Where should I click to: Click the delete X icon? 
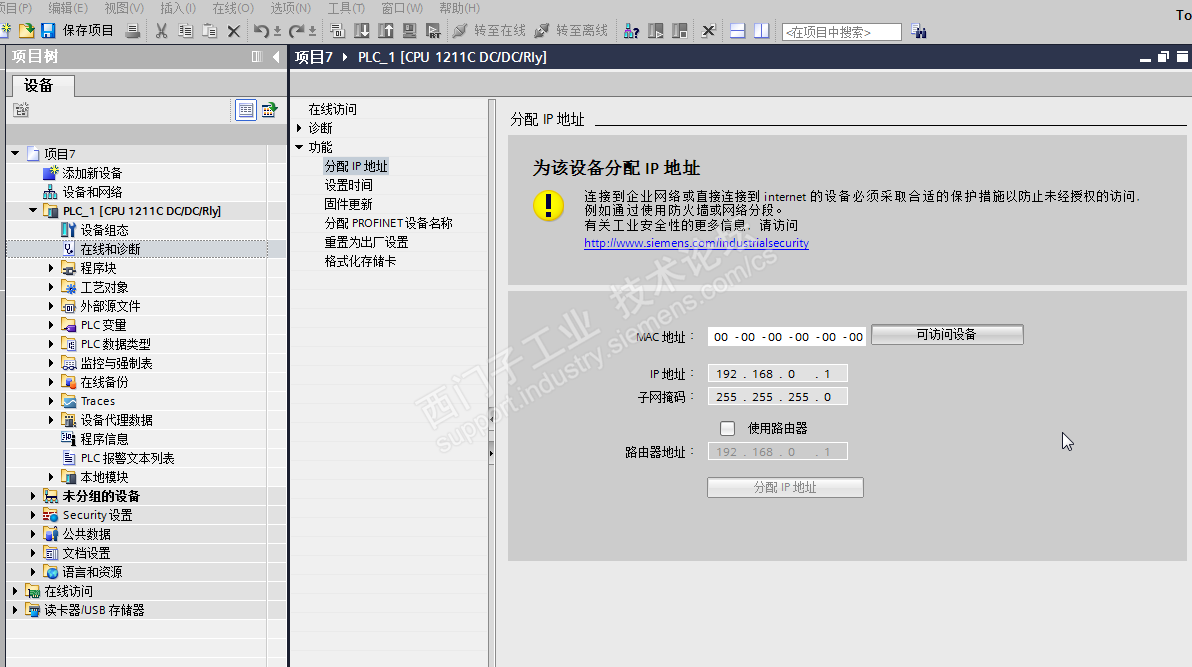tap(234, 31)
